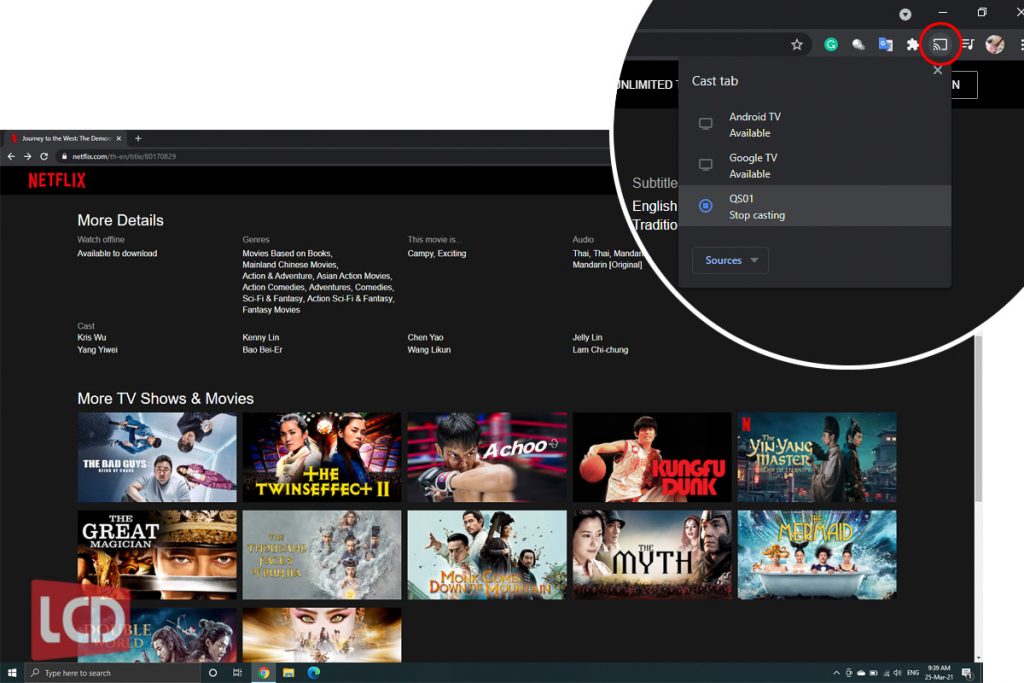Click the Google Translate extension icon
1024x683 pixels.
click(886, 44)
